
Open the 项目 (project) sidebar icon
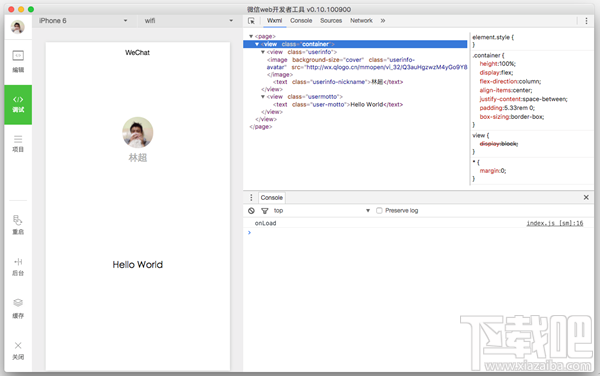tap(18, 143)
